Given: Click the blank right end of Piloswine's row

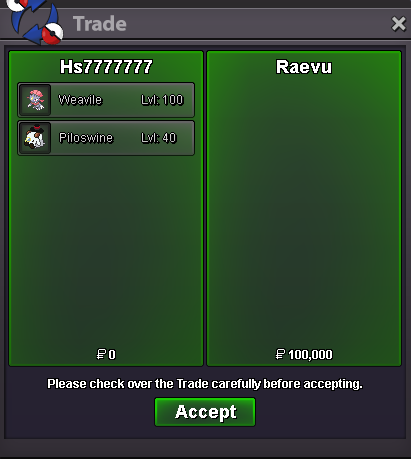Looking at the screenshot, I should click(x=185, y=138).
